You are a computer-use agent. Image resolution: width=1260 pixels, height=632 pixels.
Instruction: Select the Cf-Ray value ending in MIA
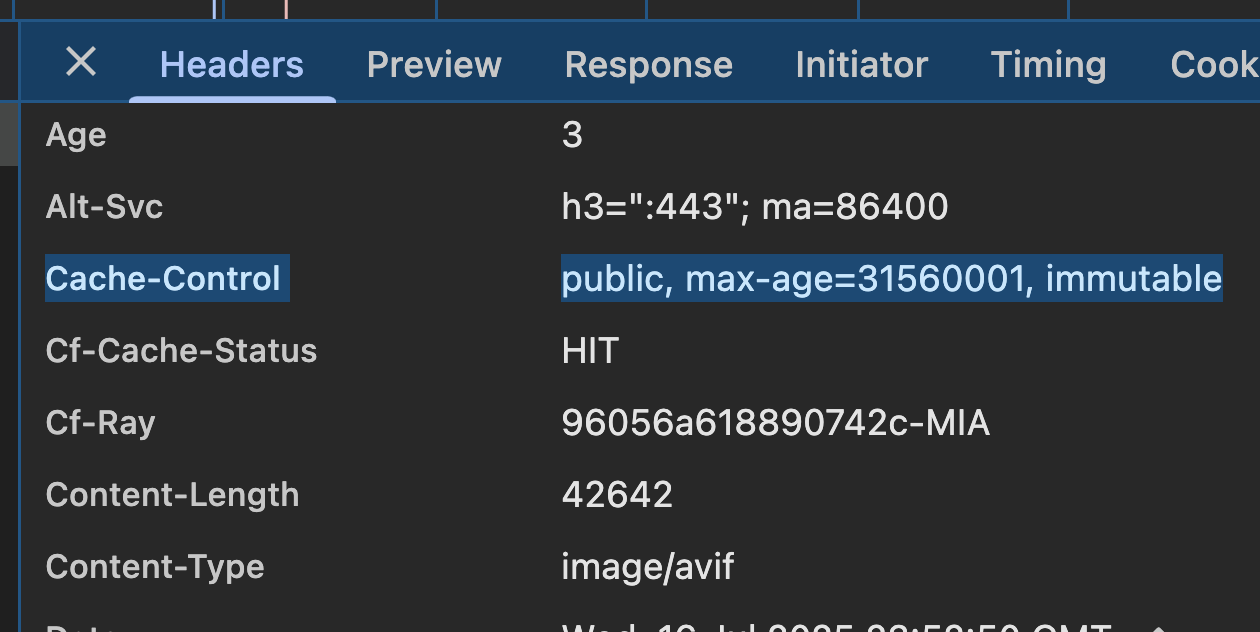(x=776, y=422)
